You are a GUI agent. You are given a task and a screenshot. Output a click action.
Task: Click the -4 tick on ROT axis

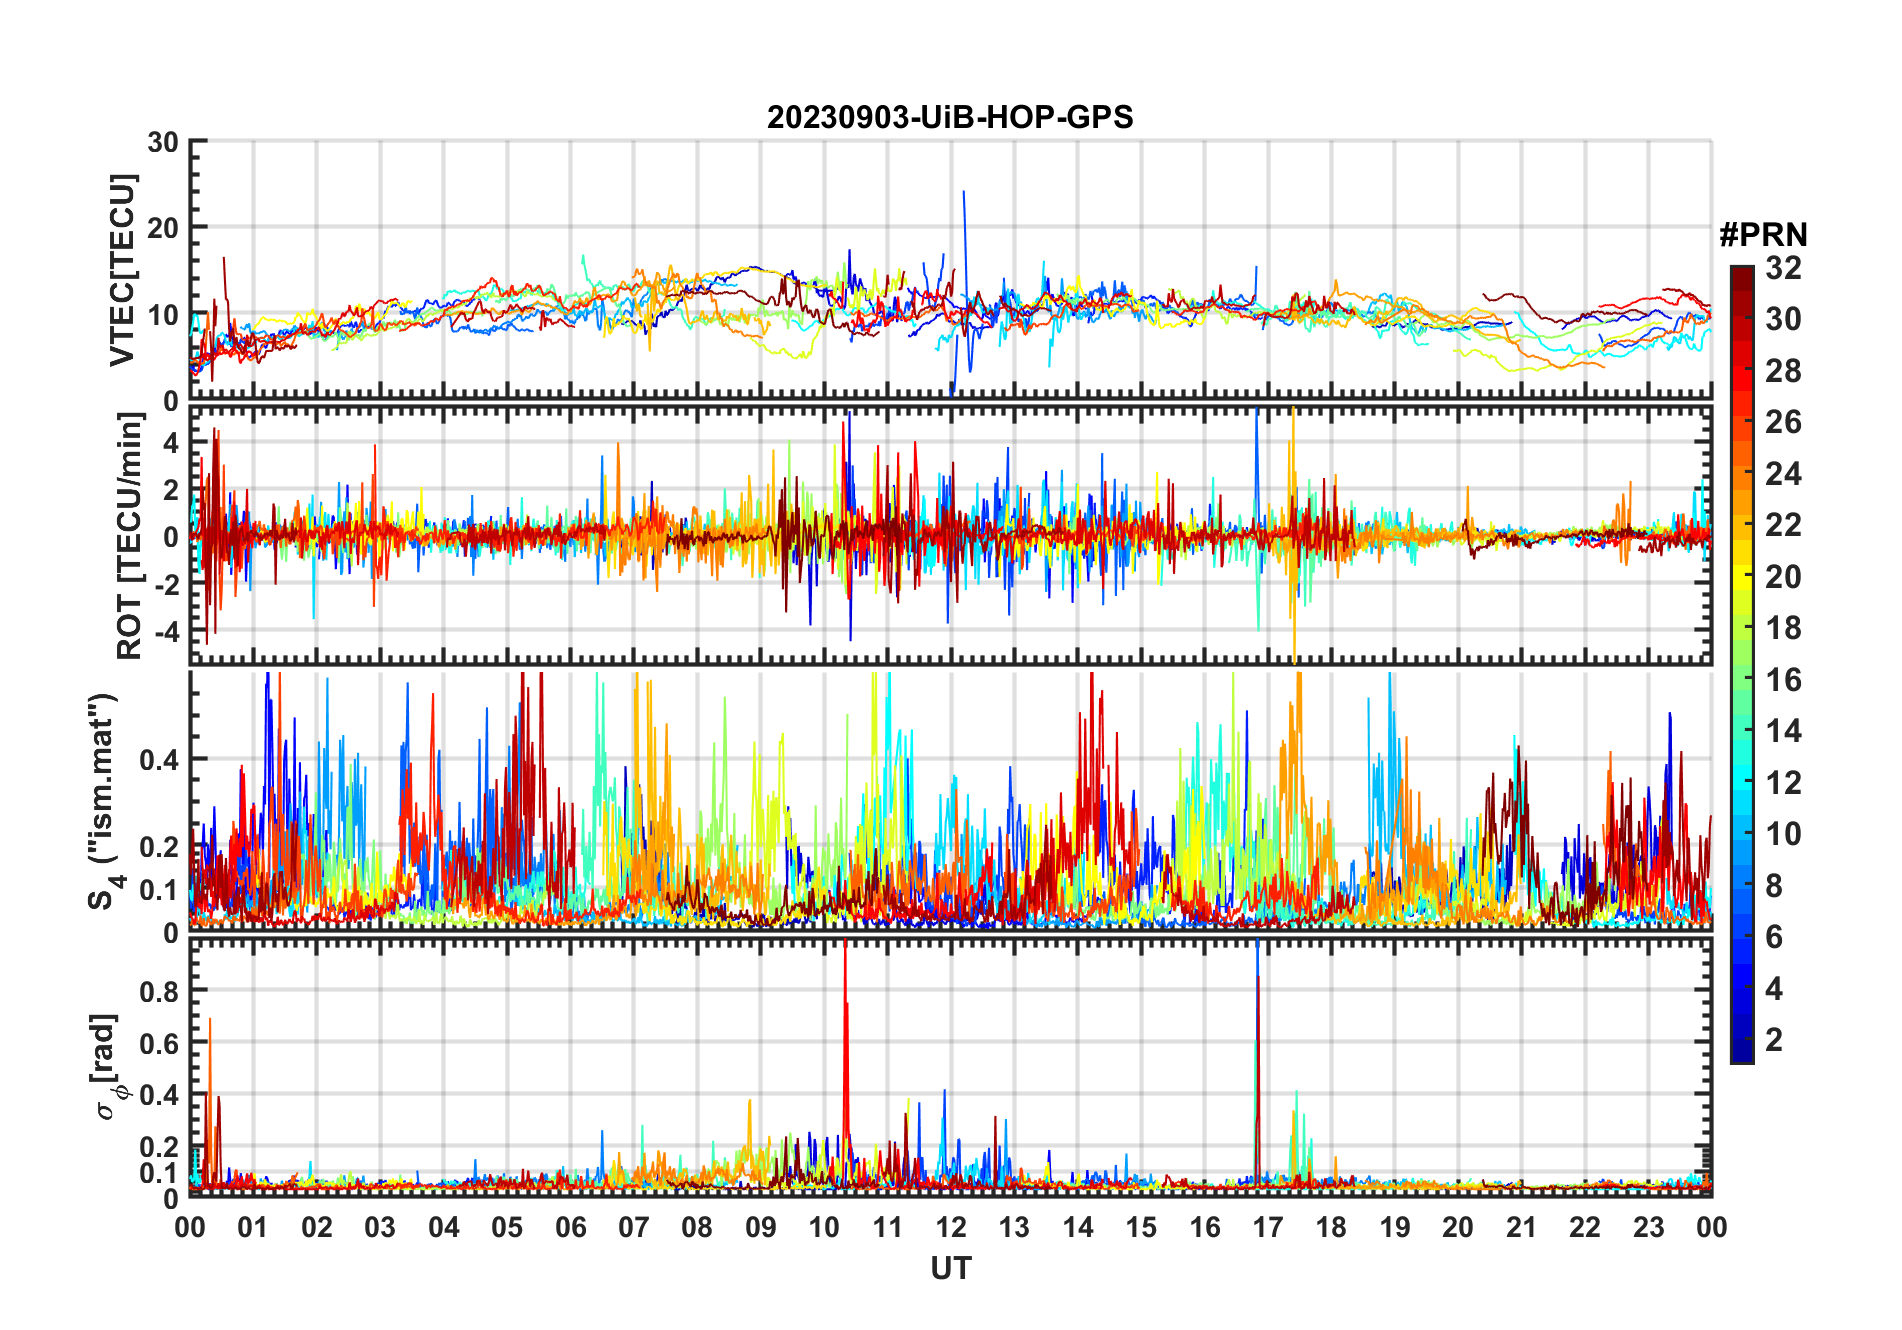point(165,632)
